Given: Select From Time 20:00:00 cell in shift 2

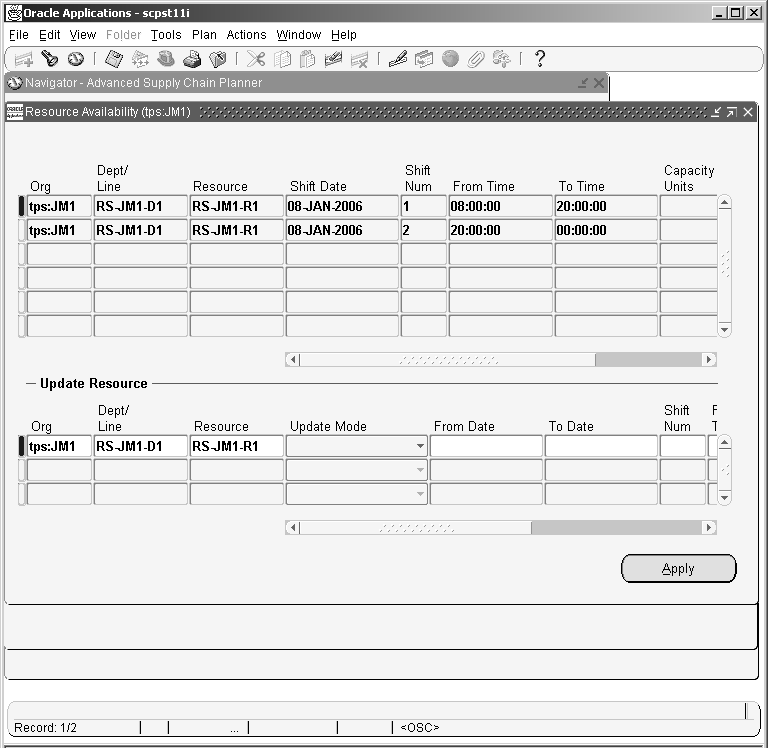Looking at the screenshot, I should pos(501,230).
